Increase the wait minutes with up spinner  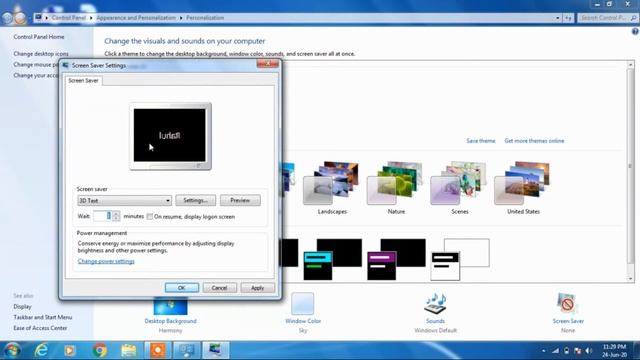116,213
